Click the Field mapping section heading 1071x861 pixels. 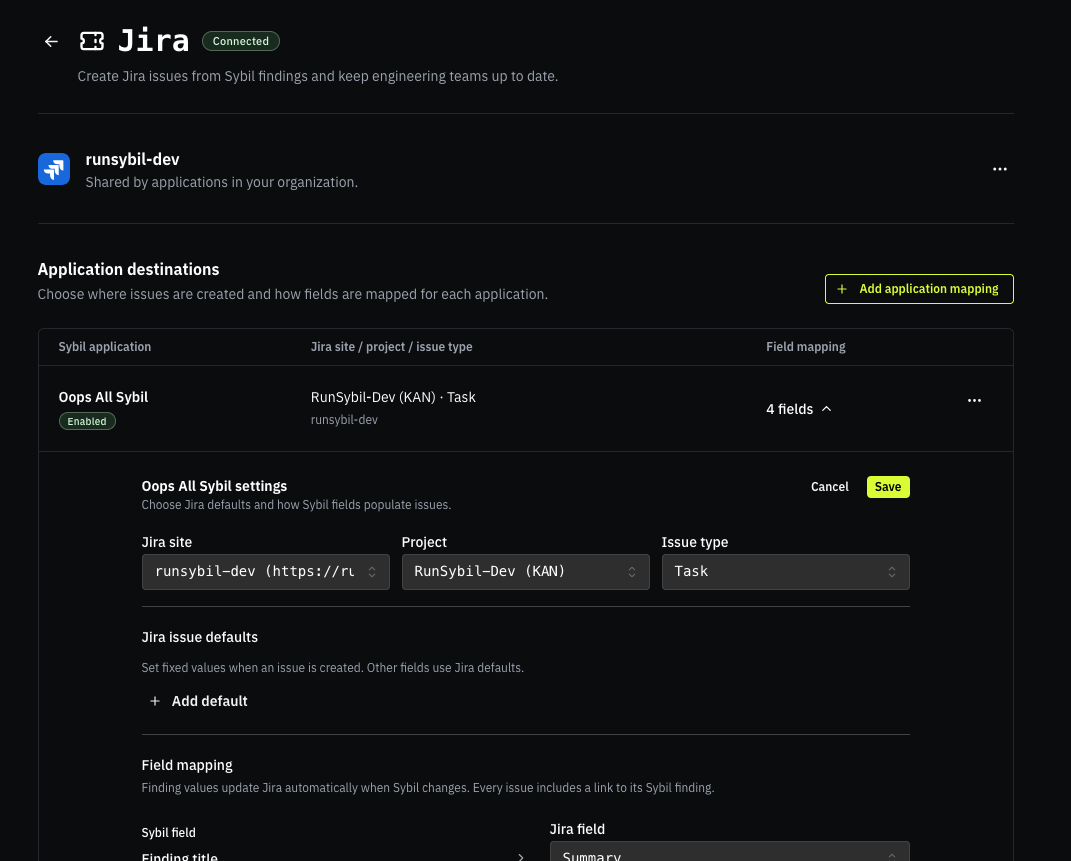coord(186,765)
